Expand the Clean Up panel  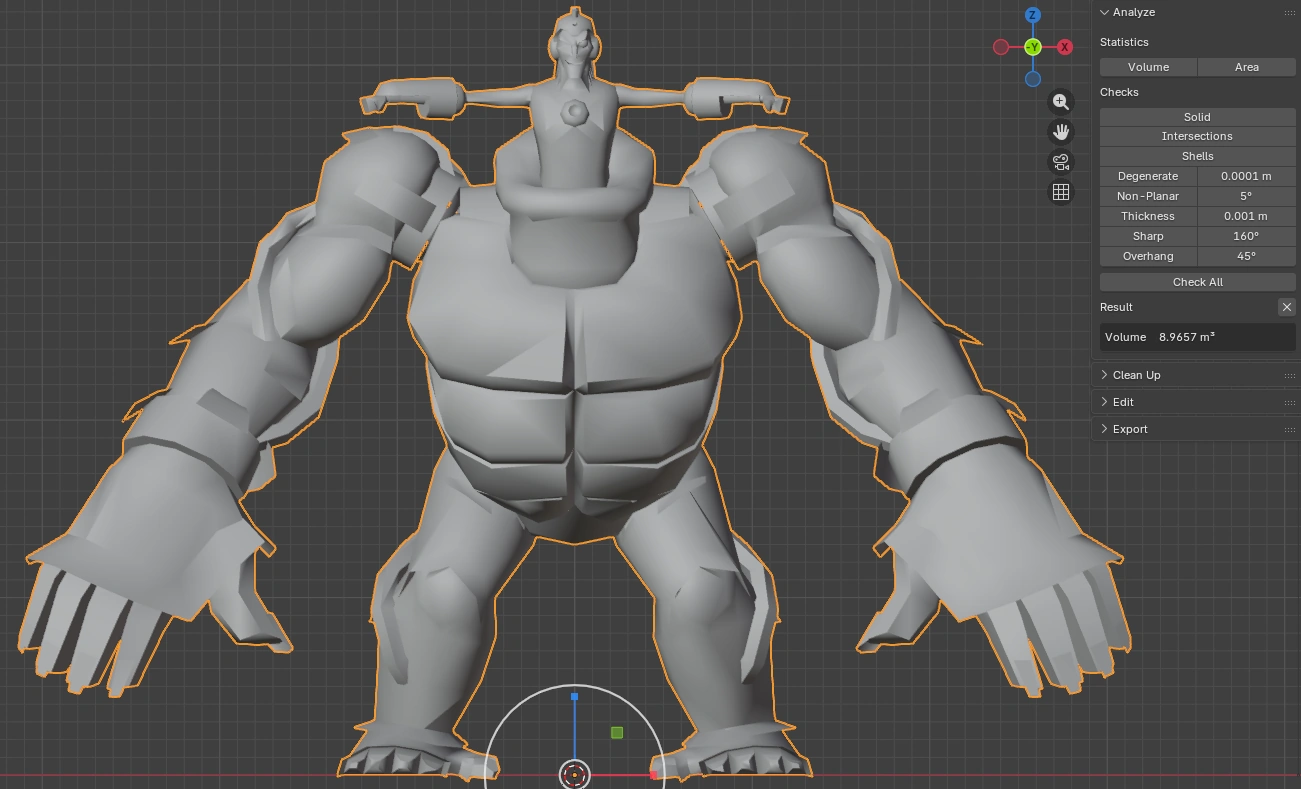(1104, 375)
